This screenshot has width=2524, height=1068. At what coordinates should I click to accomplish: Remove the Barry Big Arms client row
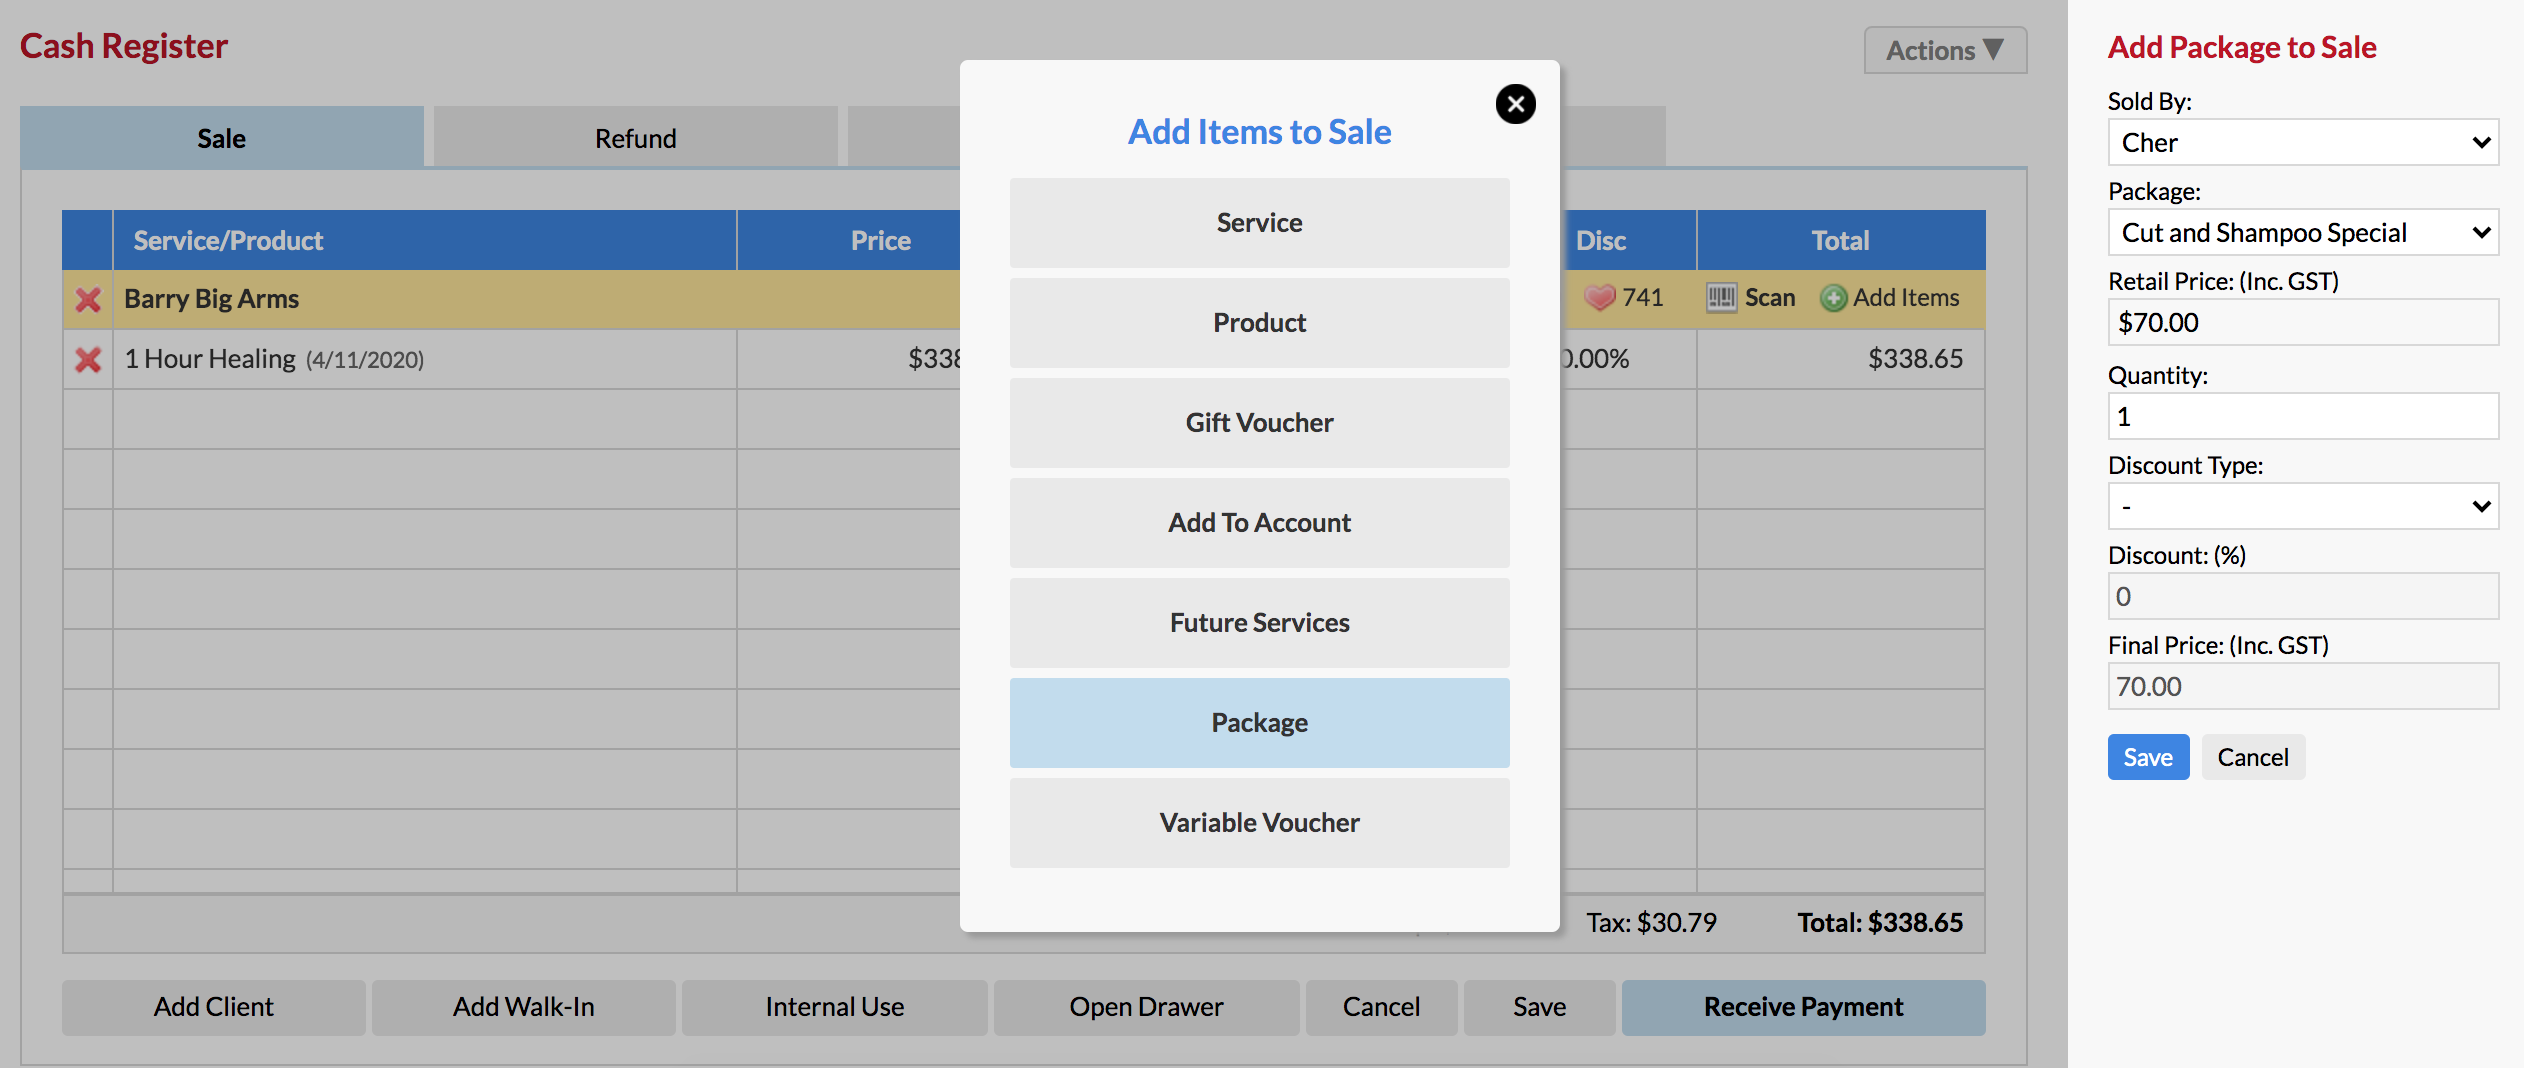pyautogui.click(x=88, y=300)
